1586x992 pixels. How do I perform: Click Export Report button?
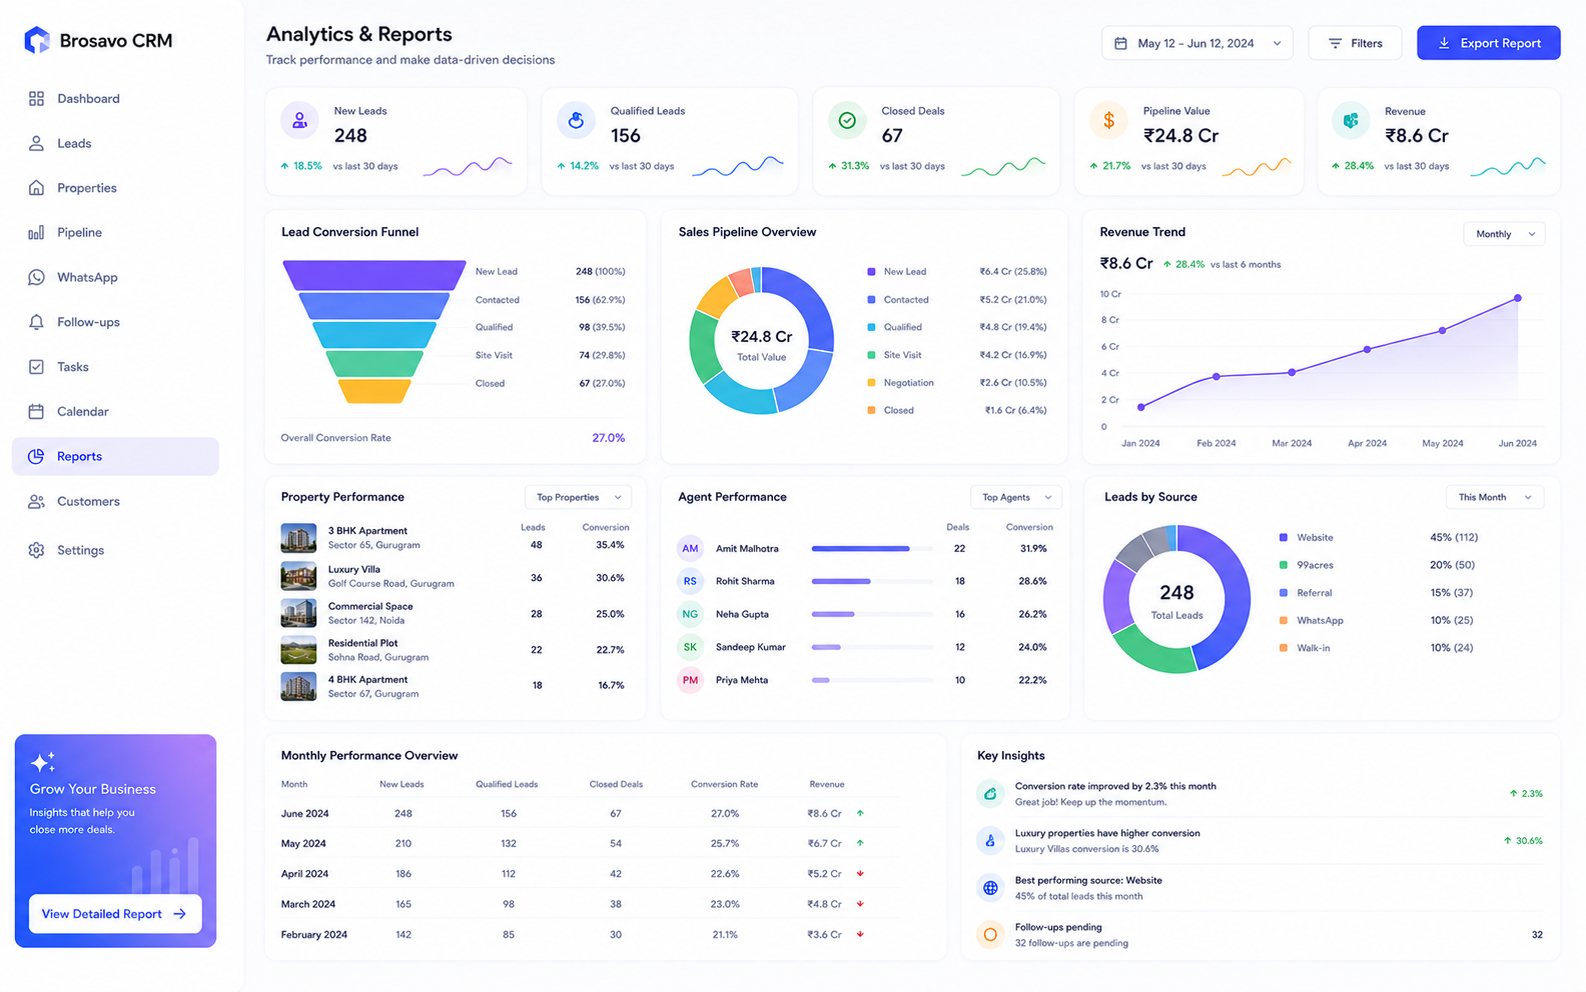tap(1488, 43)
